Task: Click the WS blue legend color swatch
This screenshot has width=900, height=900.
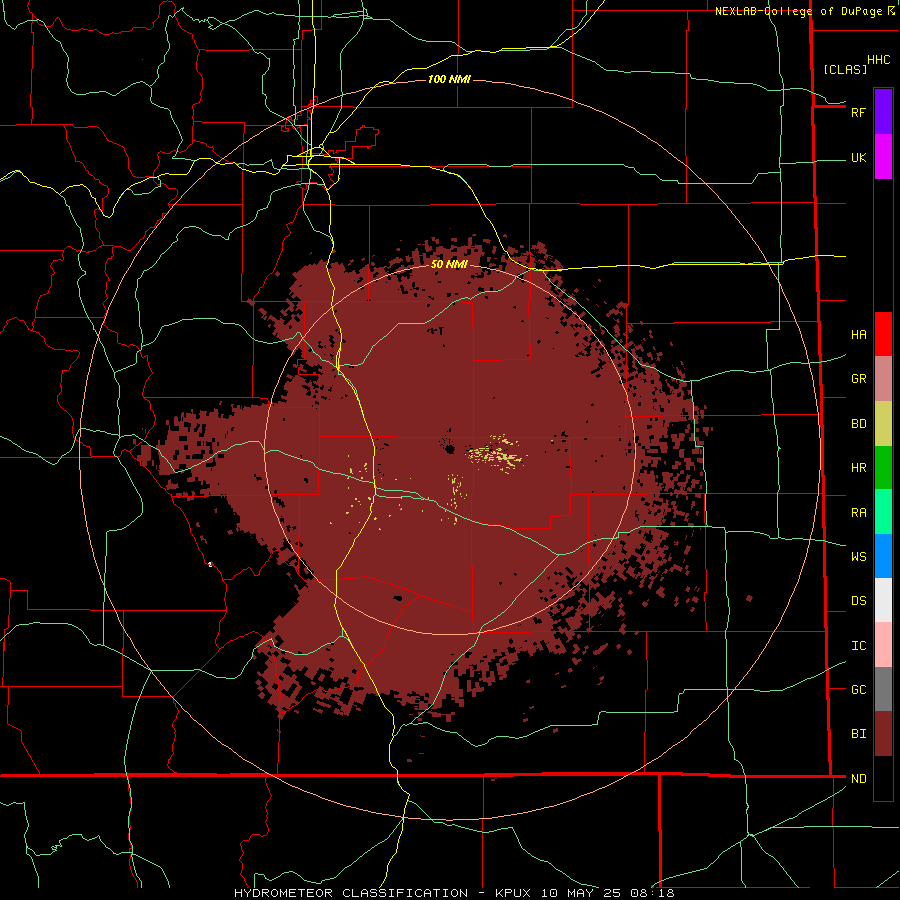Action: click(883, 556)
